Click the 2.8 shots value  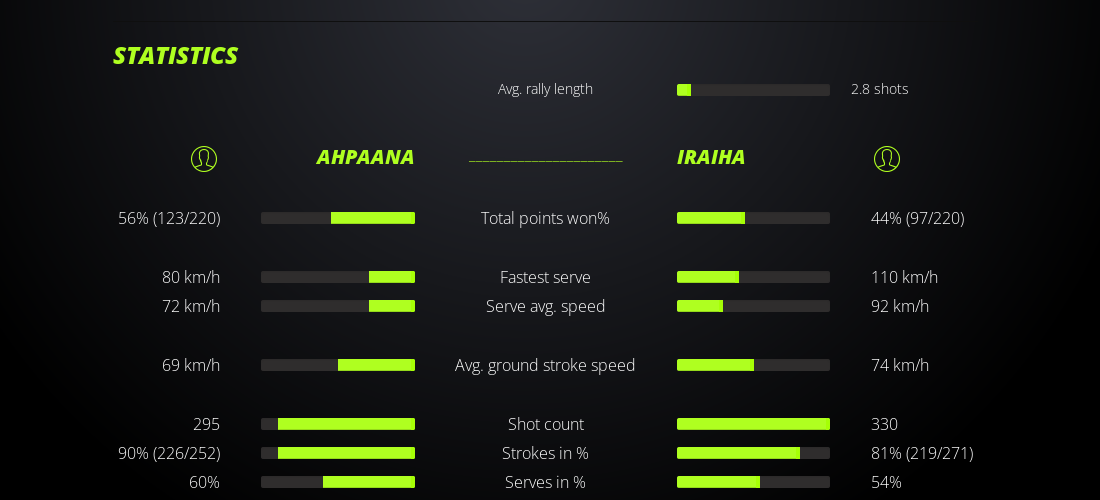(879, 89)
